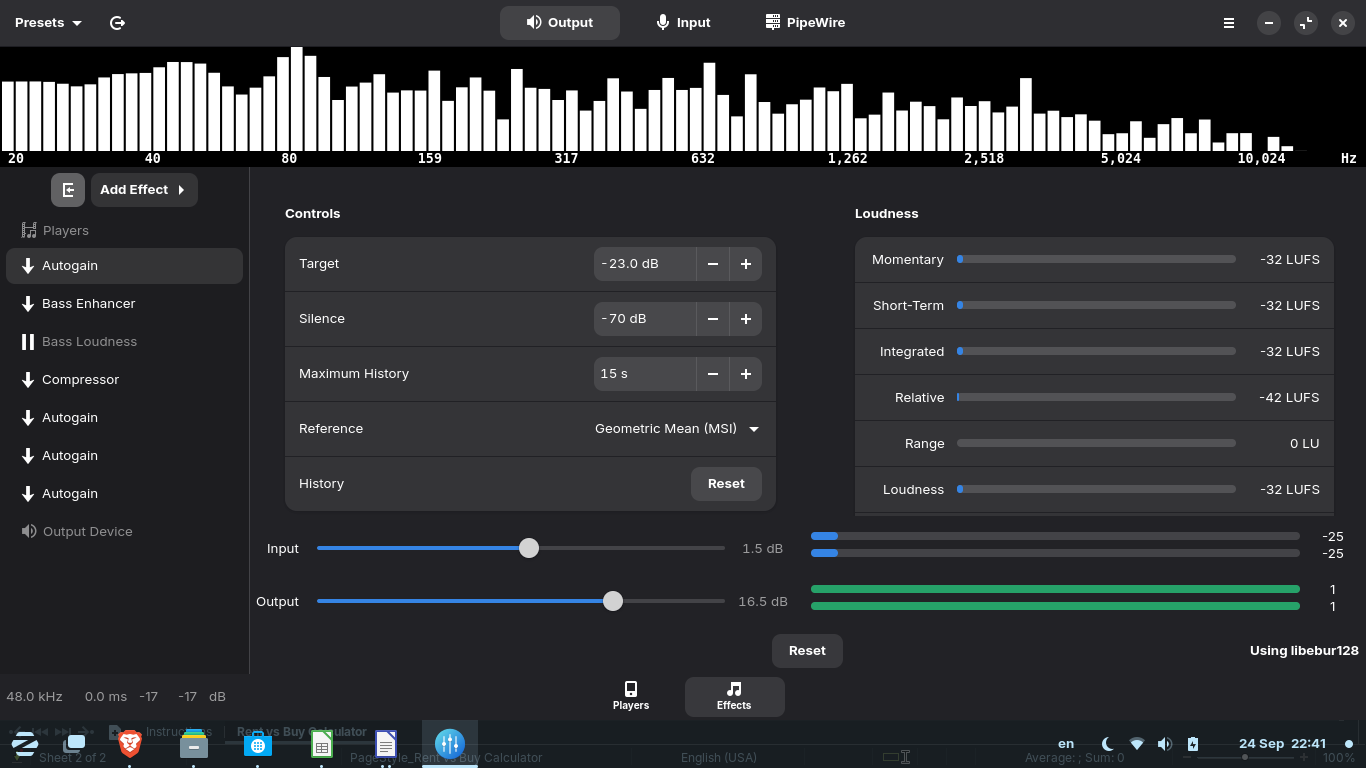1366x768 pixels.
Task: Click the global bypass icon beside Presets
Action: pos(117,22)
